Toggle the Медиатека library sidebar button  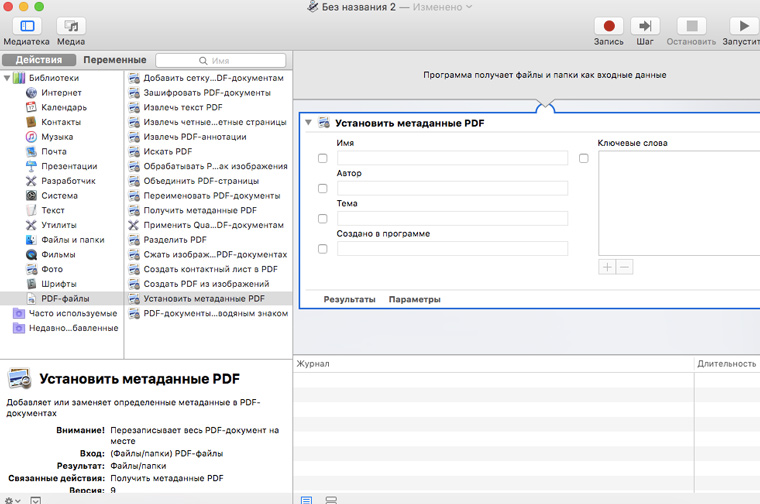coord(27,26)
